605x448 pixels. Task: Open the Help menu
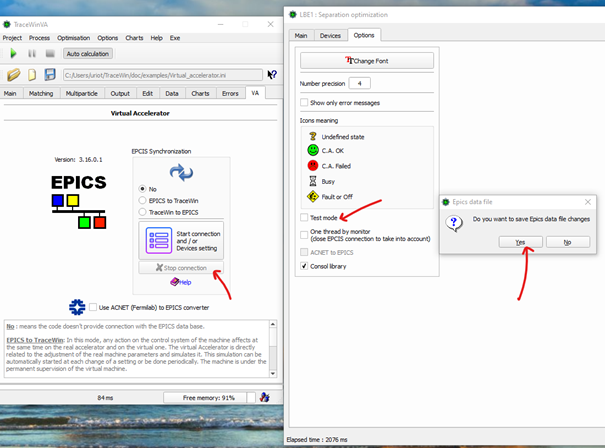[x=156, y=38]
